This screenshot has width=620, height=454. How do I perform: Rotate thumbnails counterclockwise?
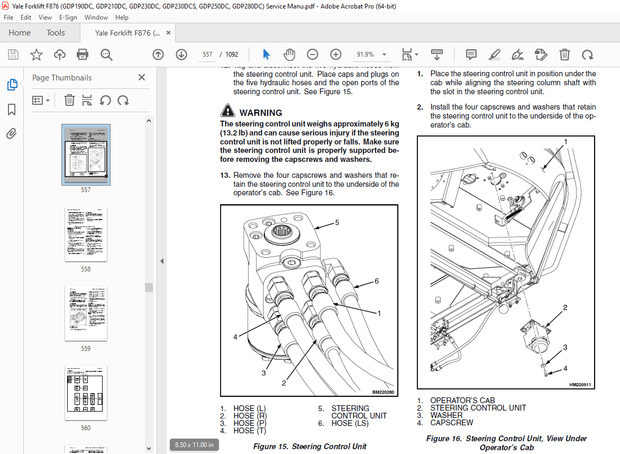(105, 100)
